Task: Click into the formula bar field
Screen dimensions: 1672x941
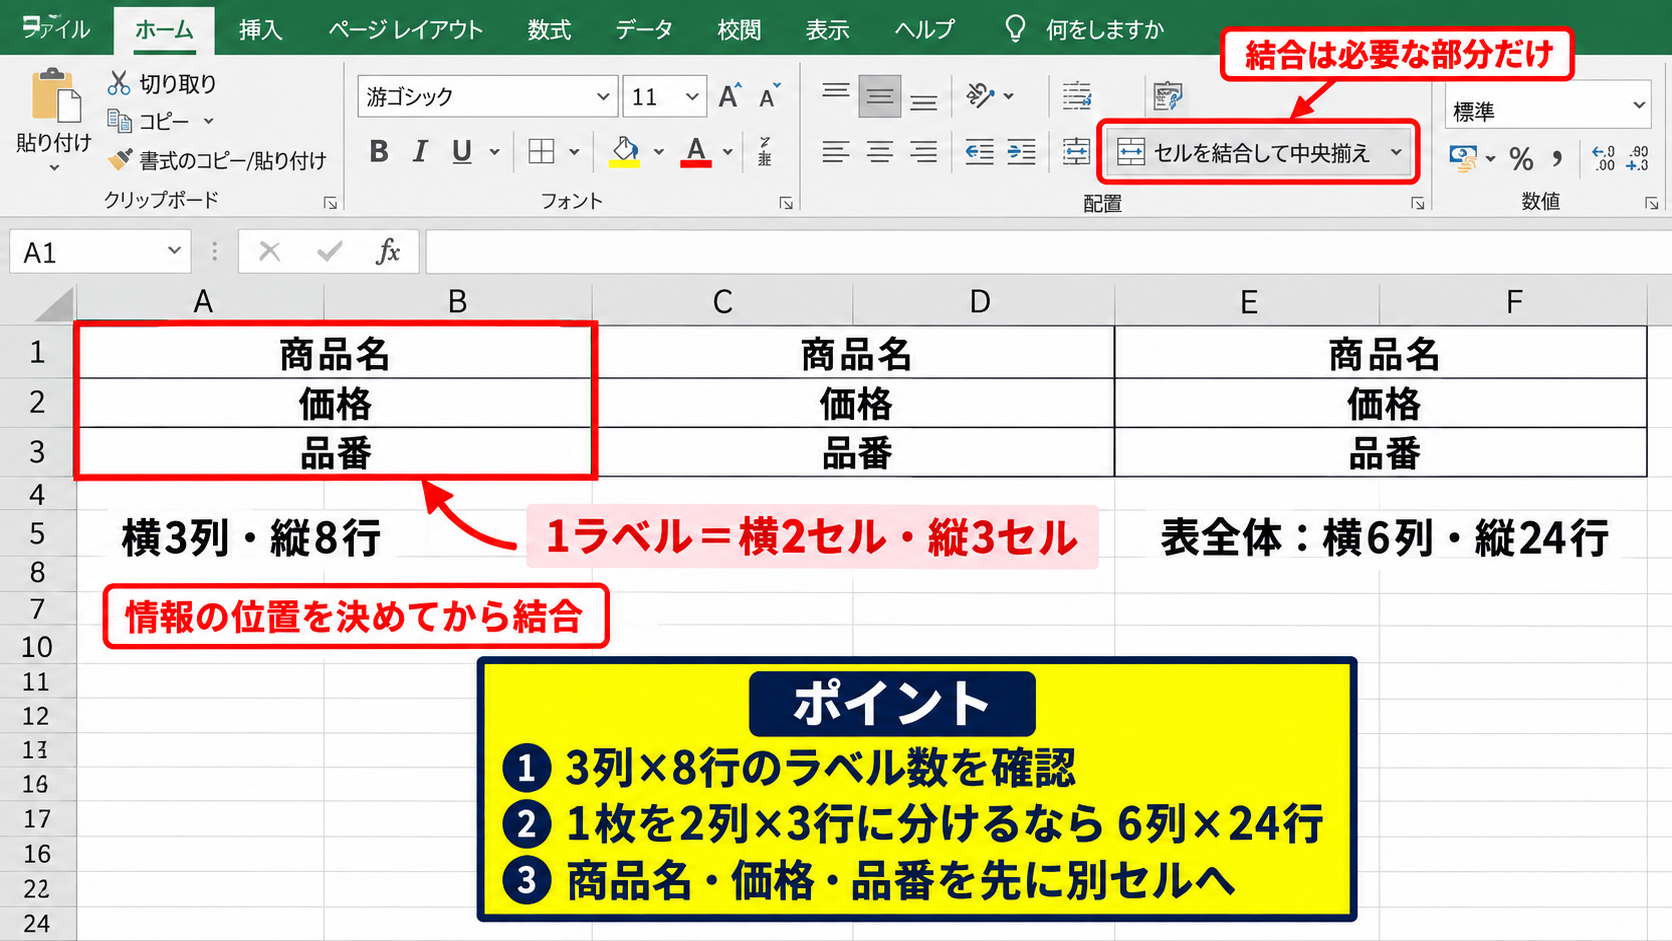Action: 1048,252
